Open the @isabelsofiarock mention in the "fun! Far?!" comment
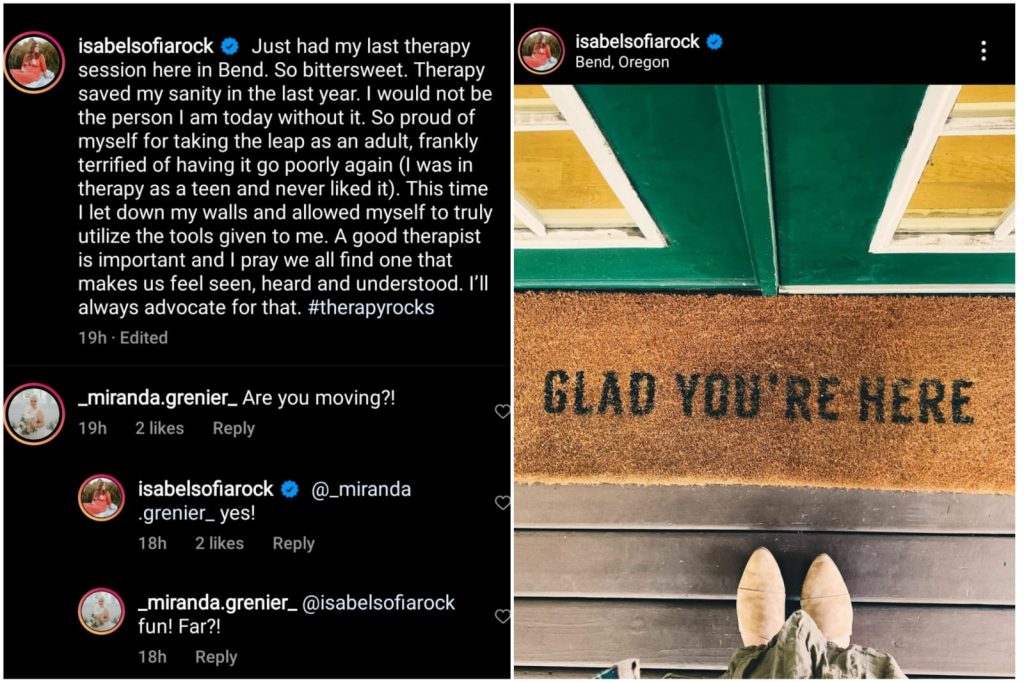Screen dimensions: 1024x682 378,603
